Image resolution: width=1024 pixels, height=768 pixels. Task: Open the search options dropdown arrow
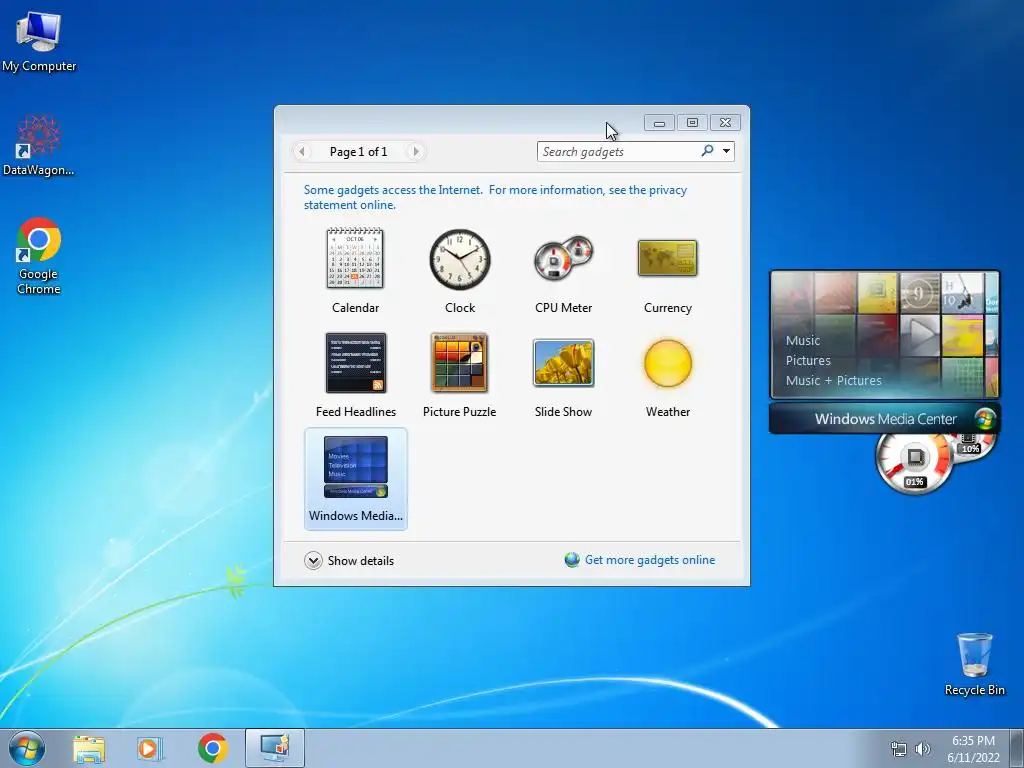(x=726, y=152)
